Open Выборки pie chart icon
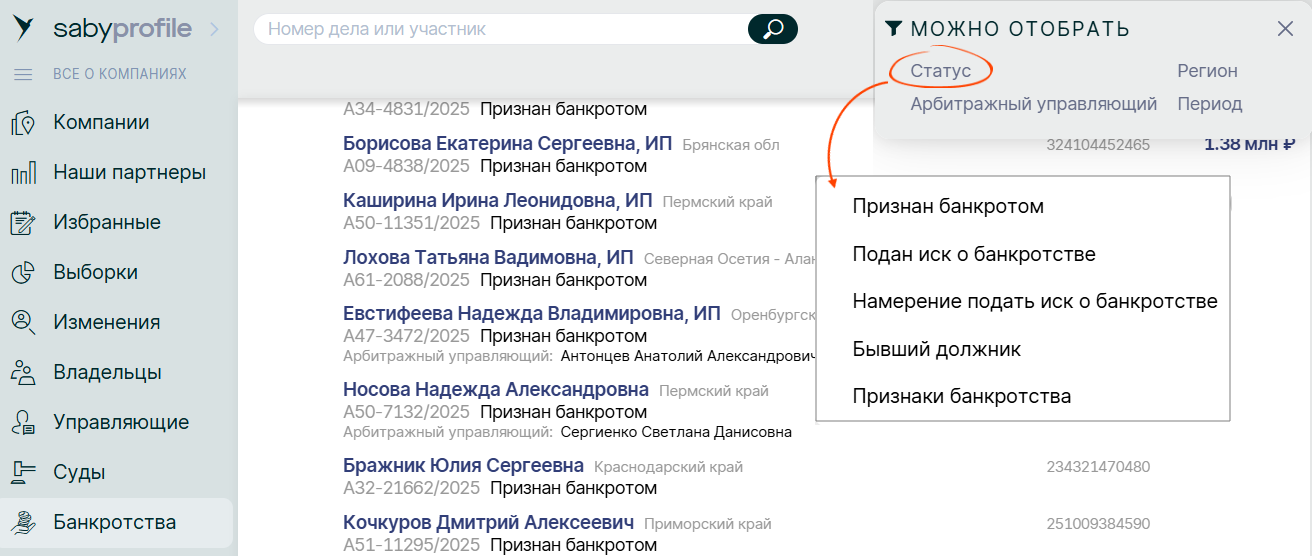The height and width of the screenshot is (556, 1312). [x=23, y=273]
